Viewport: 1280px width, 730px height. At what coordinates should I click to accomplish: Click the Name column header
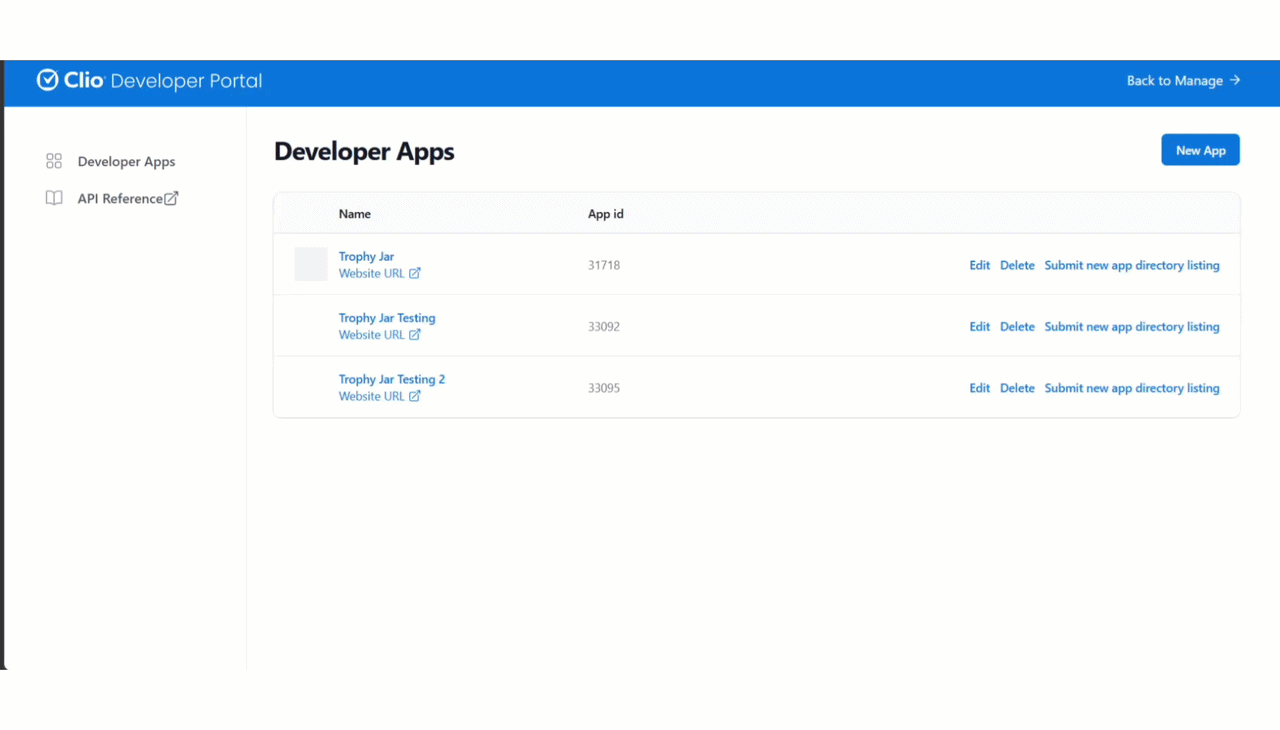(355, 214)
